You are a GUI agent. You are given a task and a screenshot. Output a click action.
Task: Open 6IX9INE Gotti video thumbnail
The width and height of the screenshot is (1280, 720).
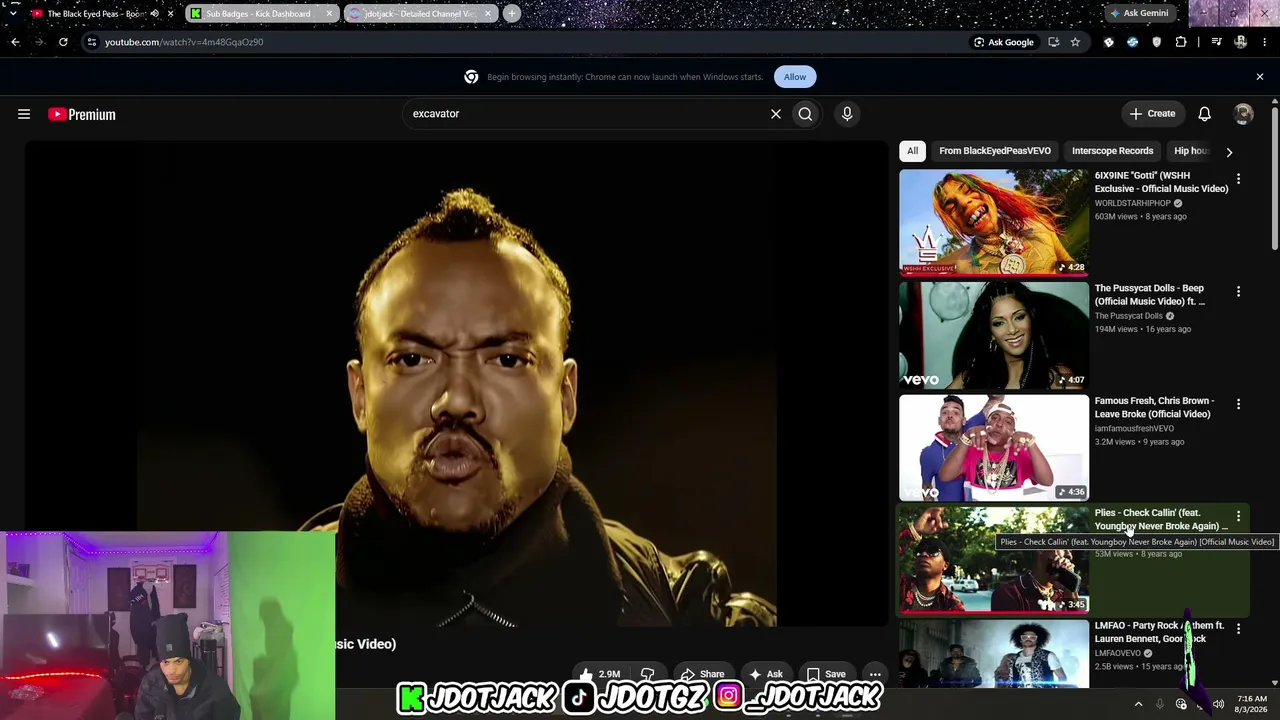[994, 222]
